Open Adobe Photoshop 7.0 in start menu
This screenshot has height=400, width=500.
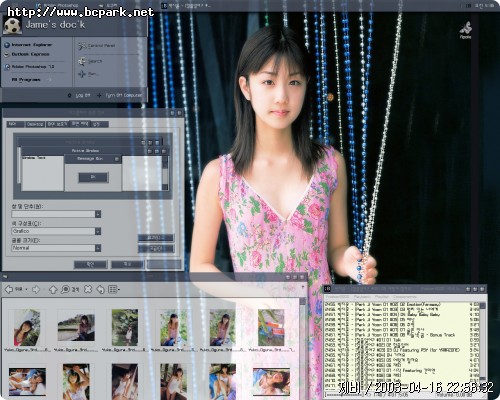click(x=29, y=67)
